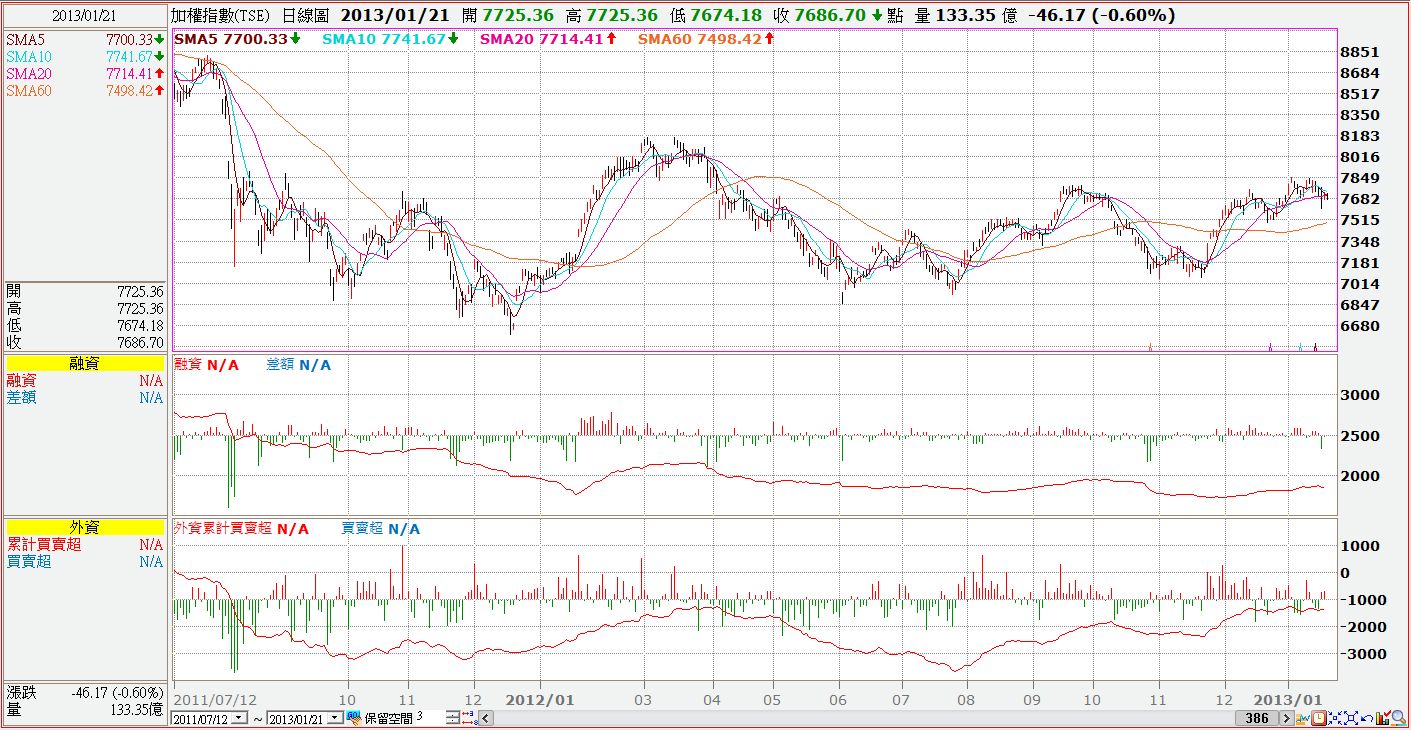Toggle the clock time-period icon
The image size is (1411, 730).
coord(1319,718)
